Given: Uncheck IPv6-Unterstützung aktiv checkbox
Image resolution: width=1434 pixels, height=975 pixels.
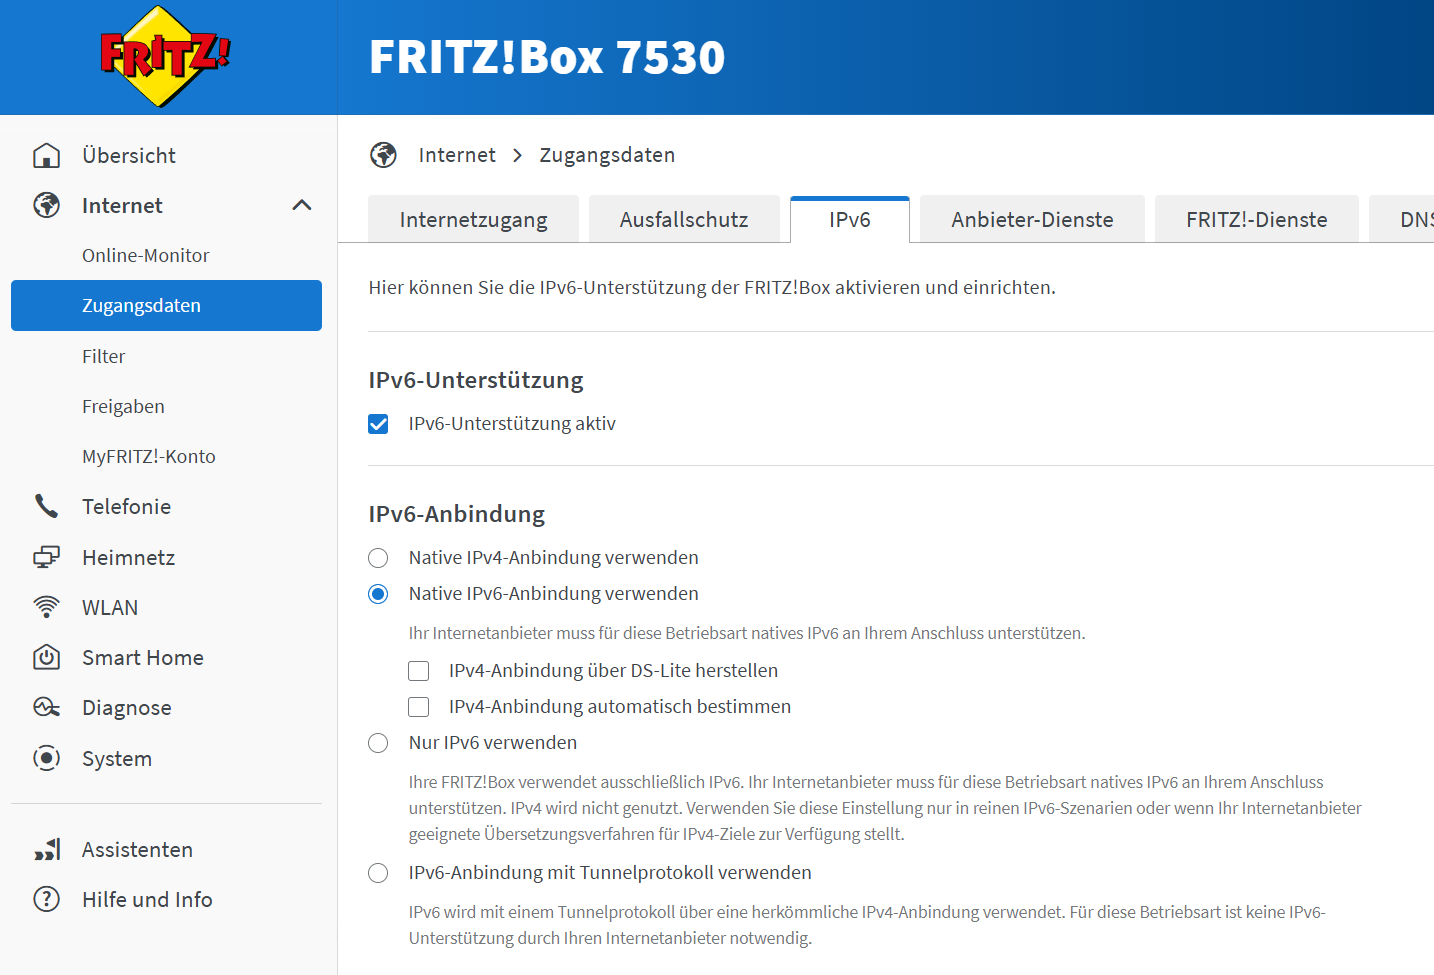Looking at the screenshot, I should [x=378, y=424].
